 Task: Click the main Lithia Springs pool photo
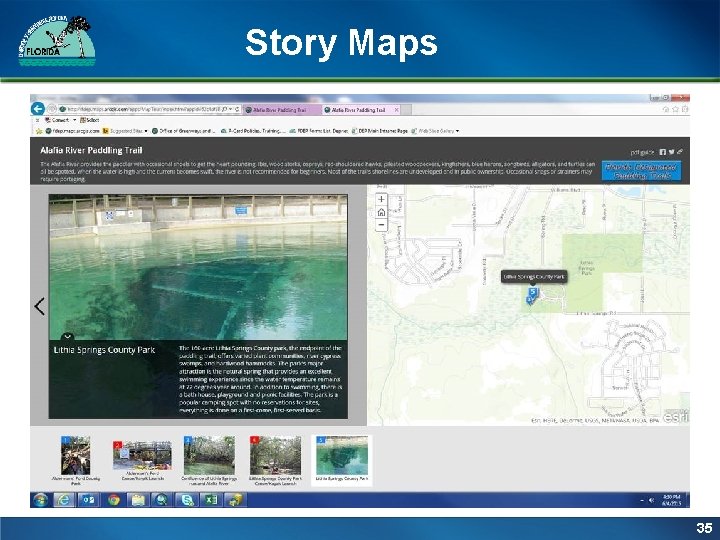[198, 267]
